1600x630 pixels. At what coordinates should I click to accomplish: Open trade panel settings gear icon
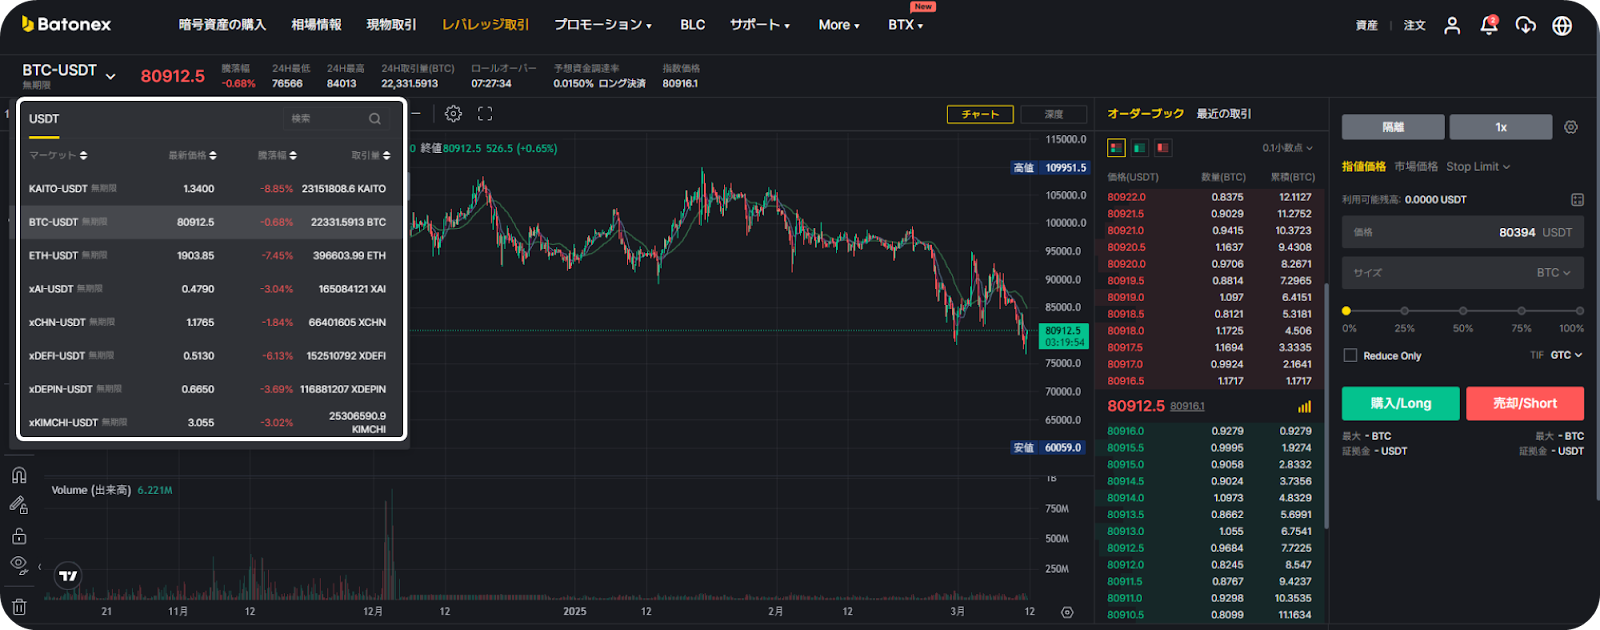1571,127
